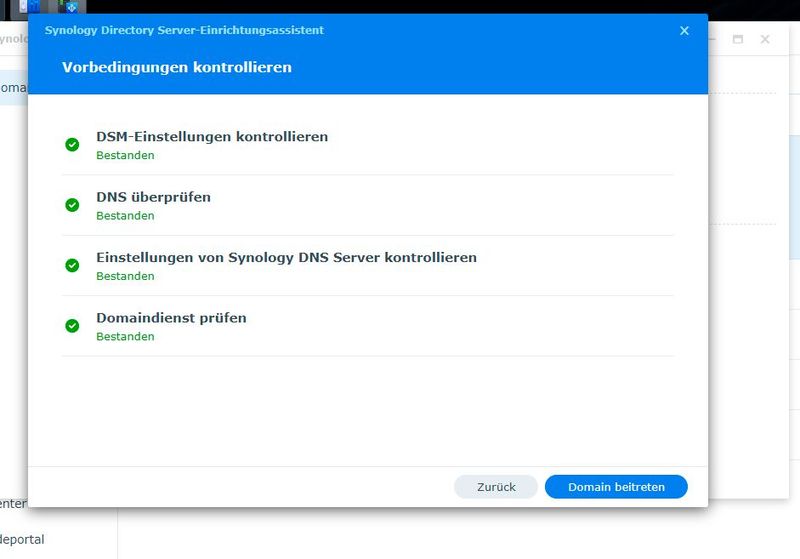Click the Domain beitreten button
This screenshot has width=800, height=559.
coord(616,487)
